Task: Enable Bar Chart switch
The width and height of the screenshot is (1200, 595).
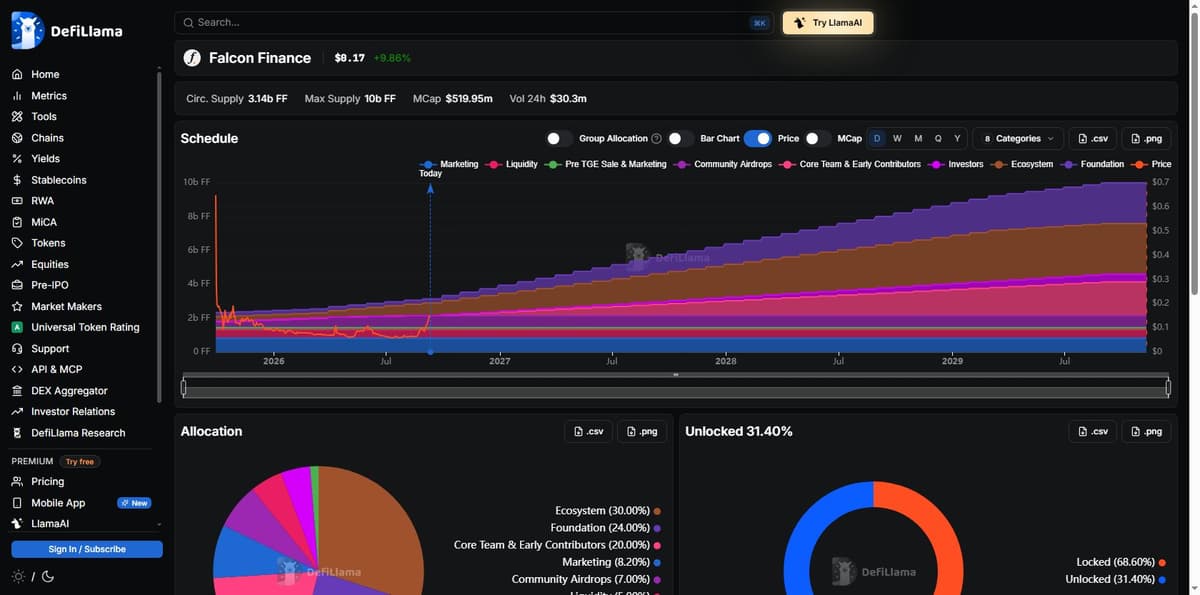Action: click(x=681, y=139)
